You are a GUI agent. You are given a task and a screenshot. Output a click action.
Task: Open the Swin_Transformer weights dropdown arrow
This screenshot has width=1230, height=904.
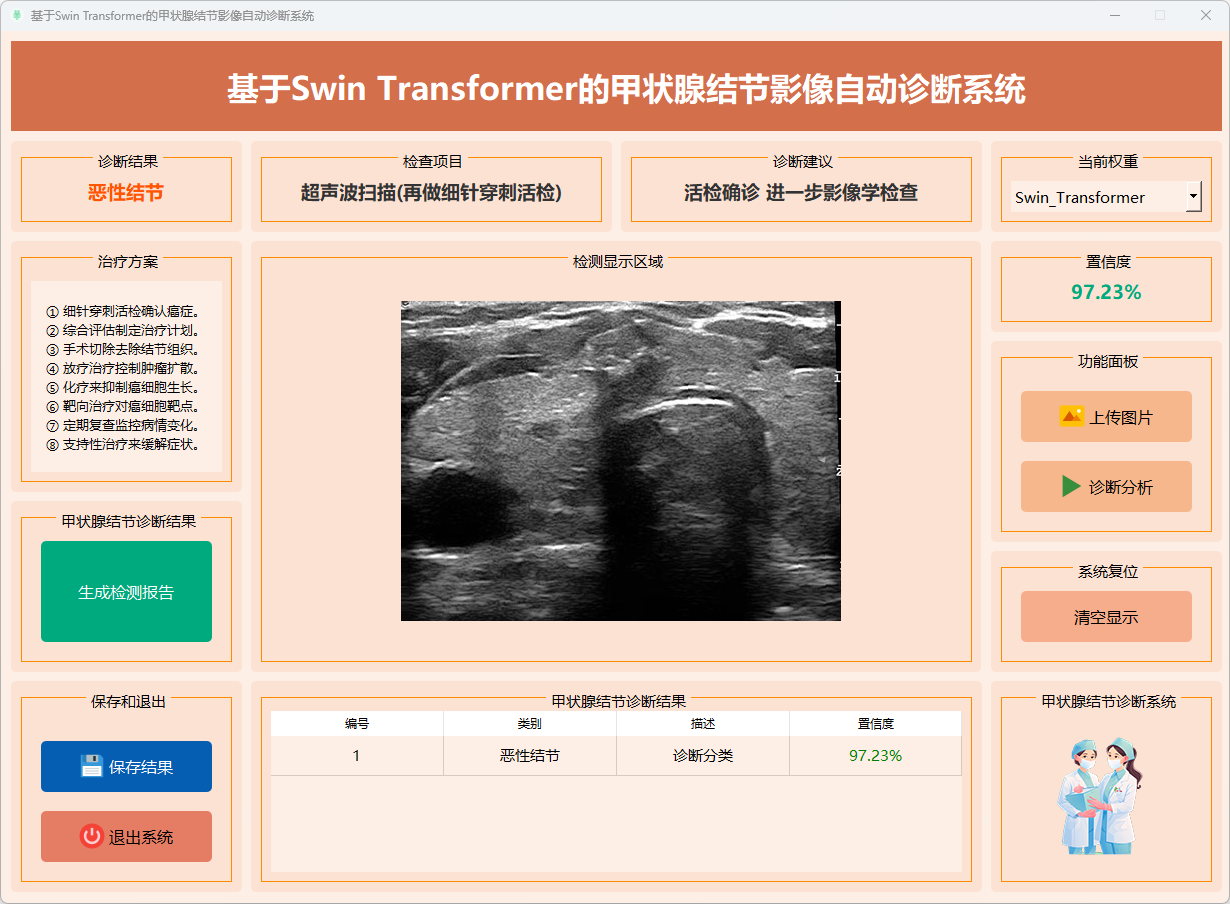tap(1193, 197)
